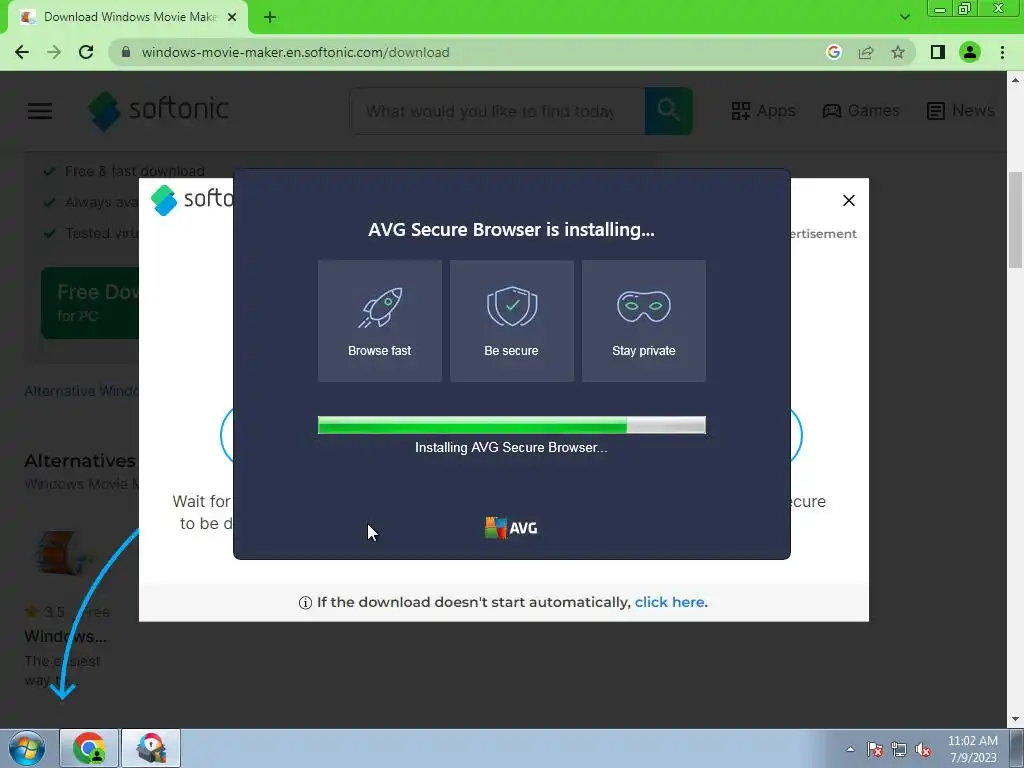Bookmark this page with the star icon
1024x768 pixels.
pos(898,52)
